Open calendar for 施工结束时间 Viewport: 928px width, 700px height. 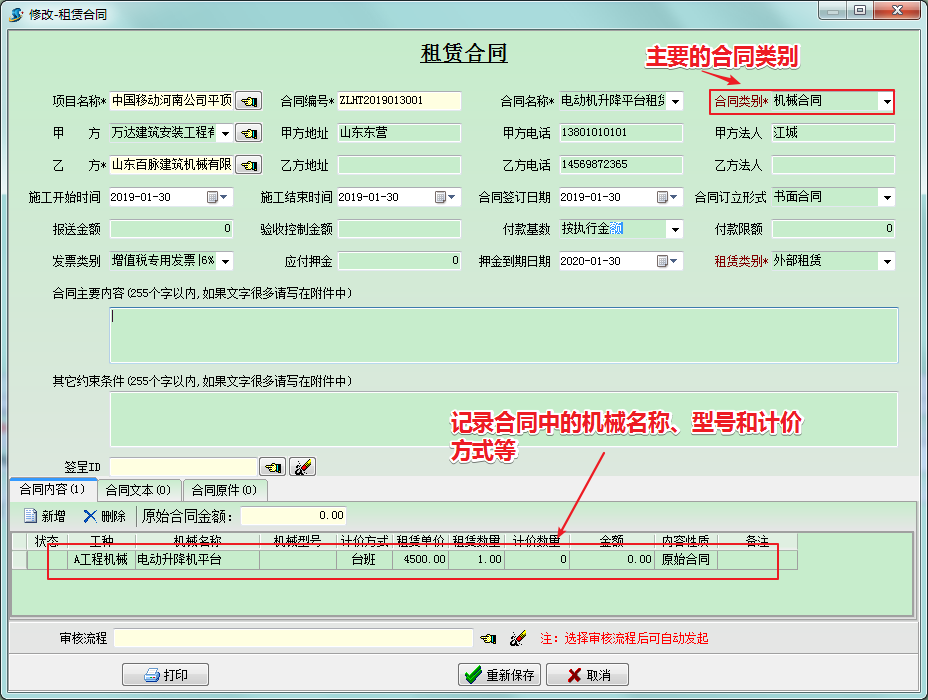tap(444, 197)
